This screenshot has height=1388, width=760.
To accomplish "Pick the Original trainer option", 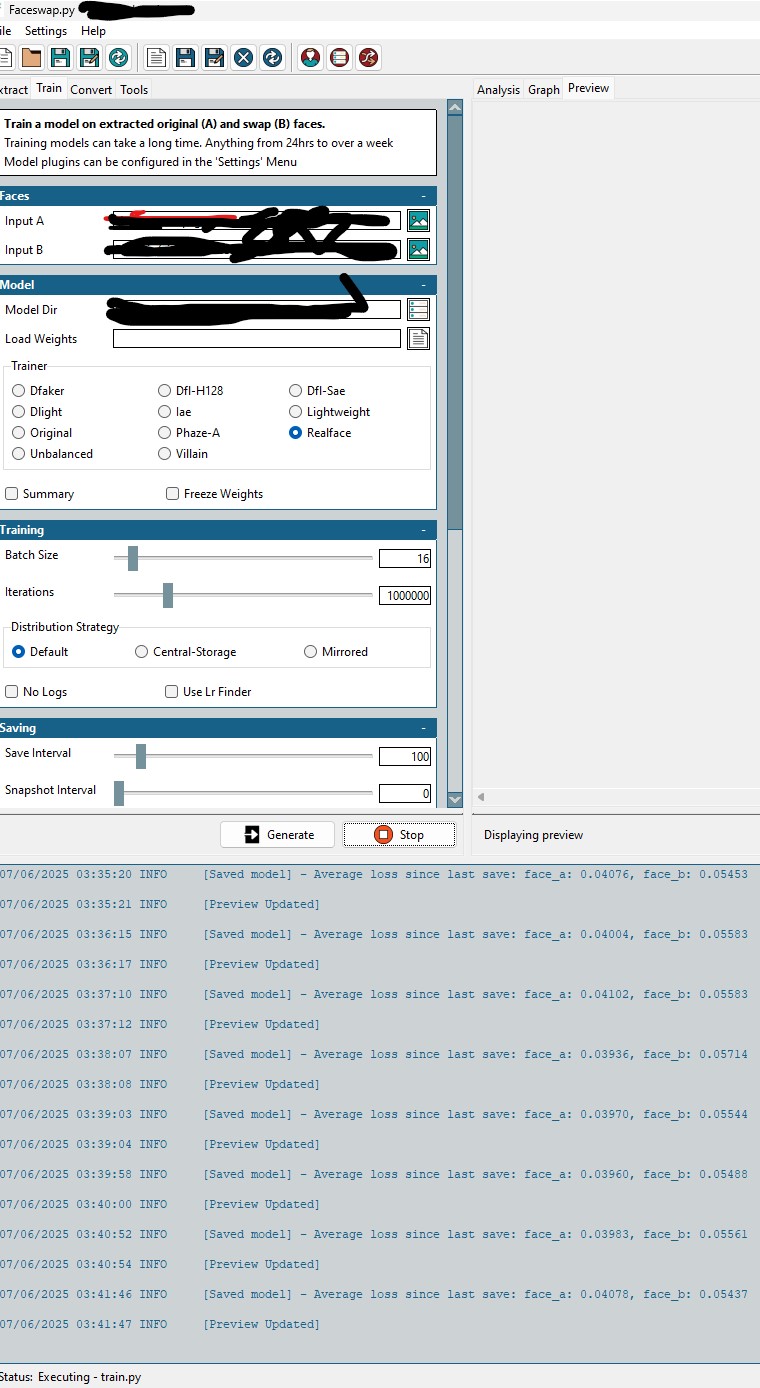I will (42, 433).
